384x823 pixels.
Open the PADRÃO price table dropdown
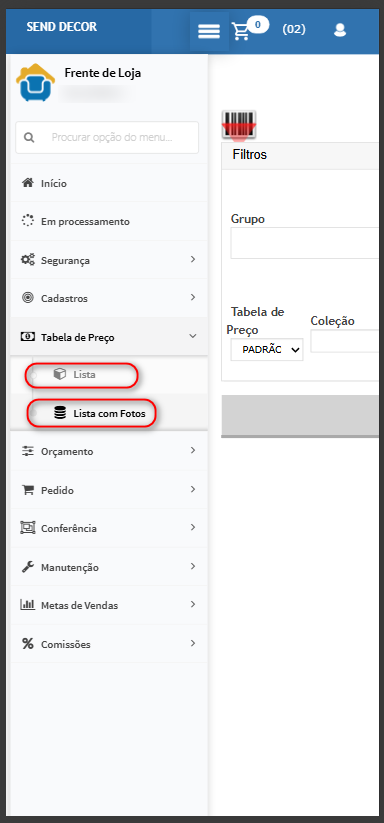point(267,350)
